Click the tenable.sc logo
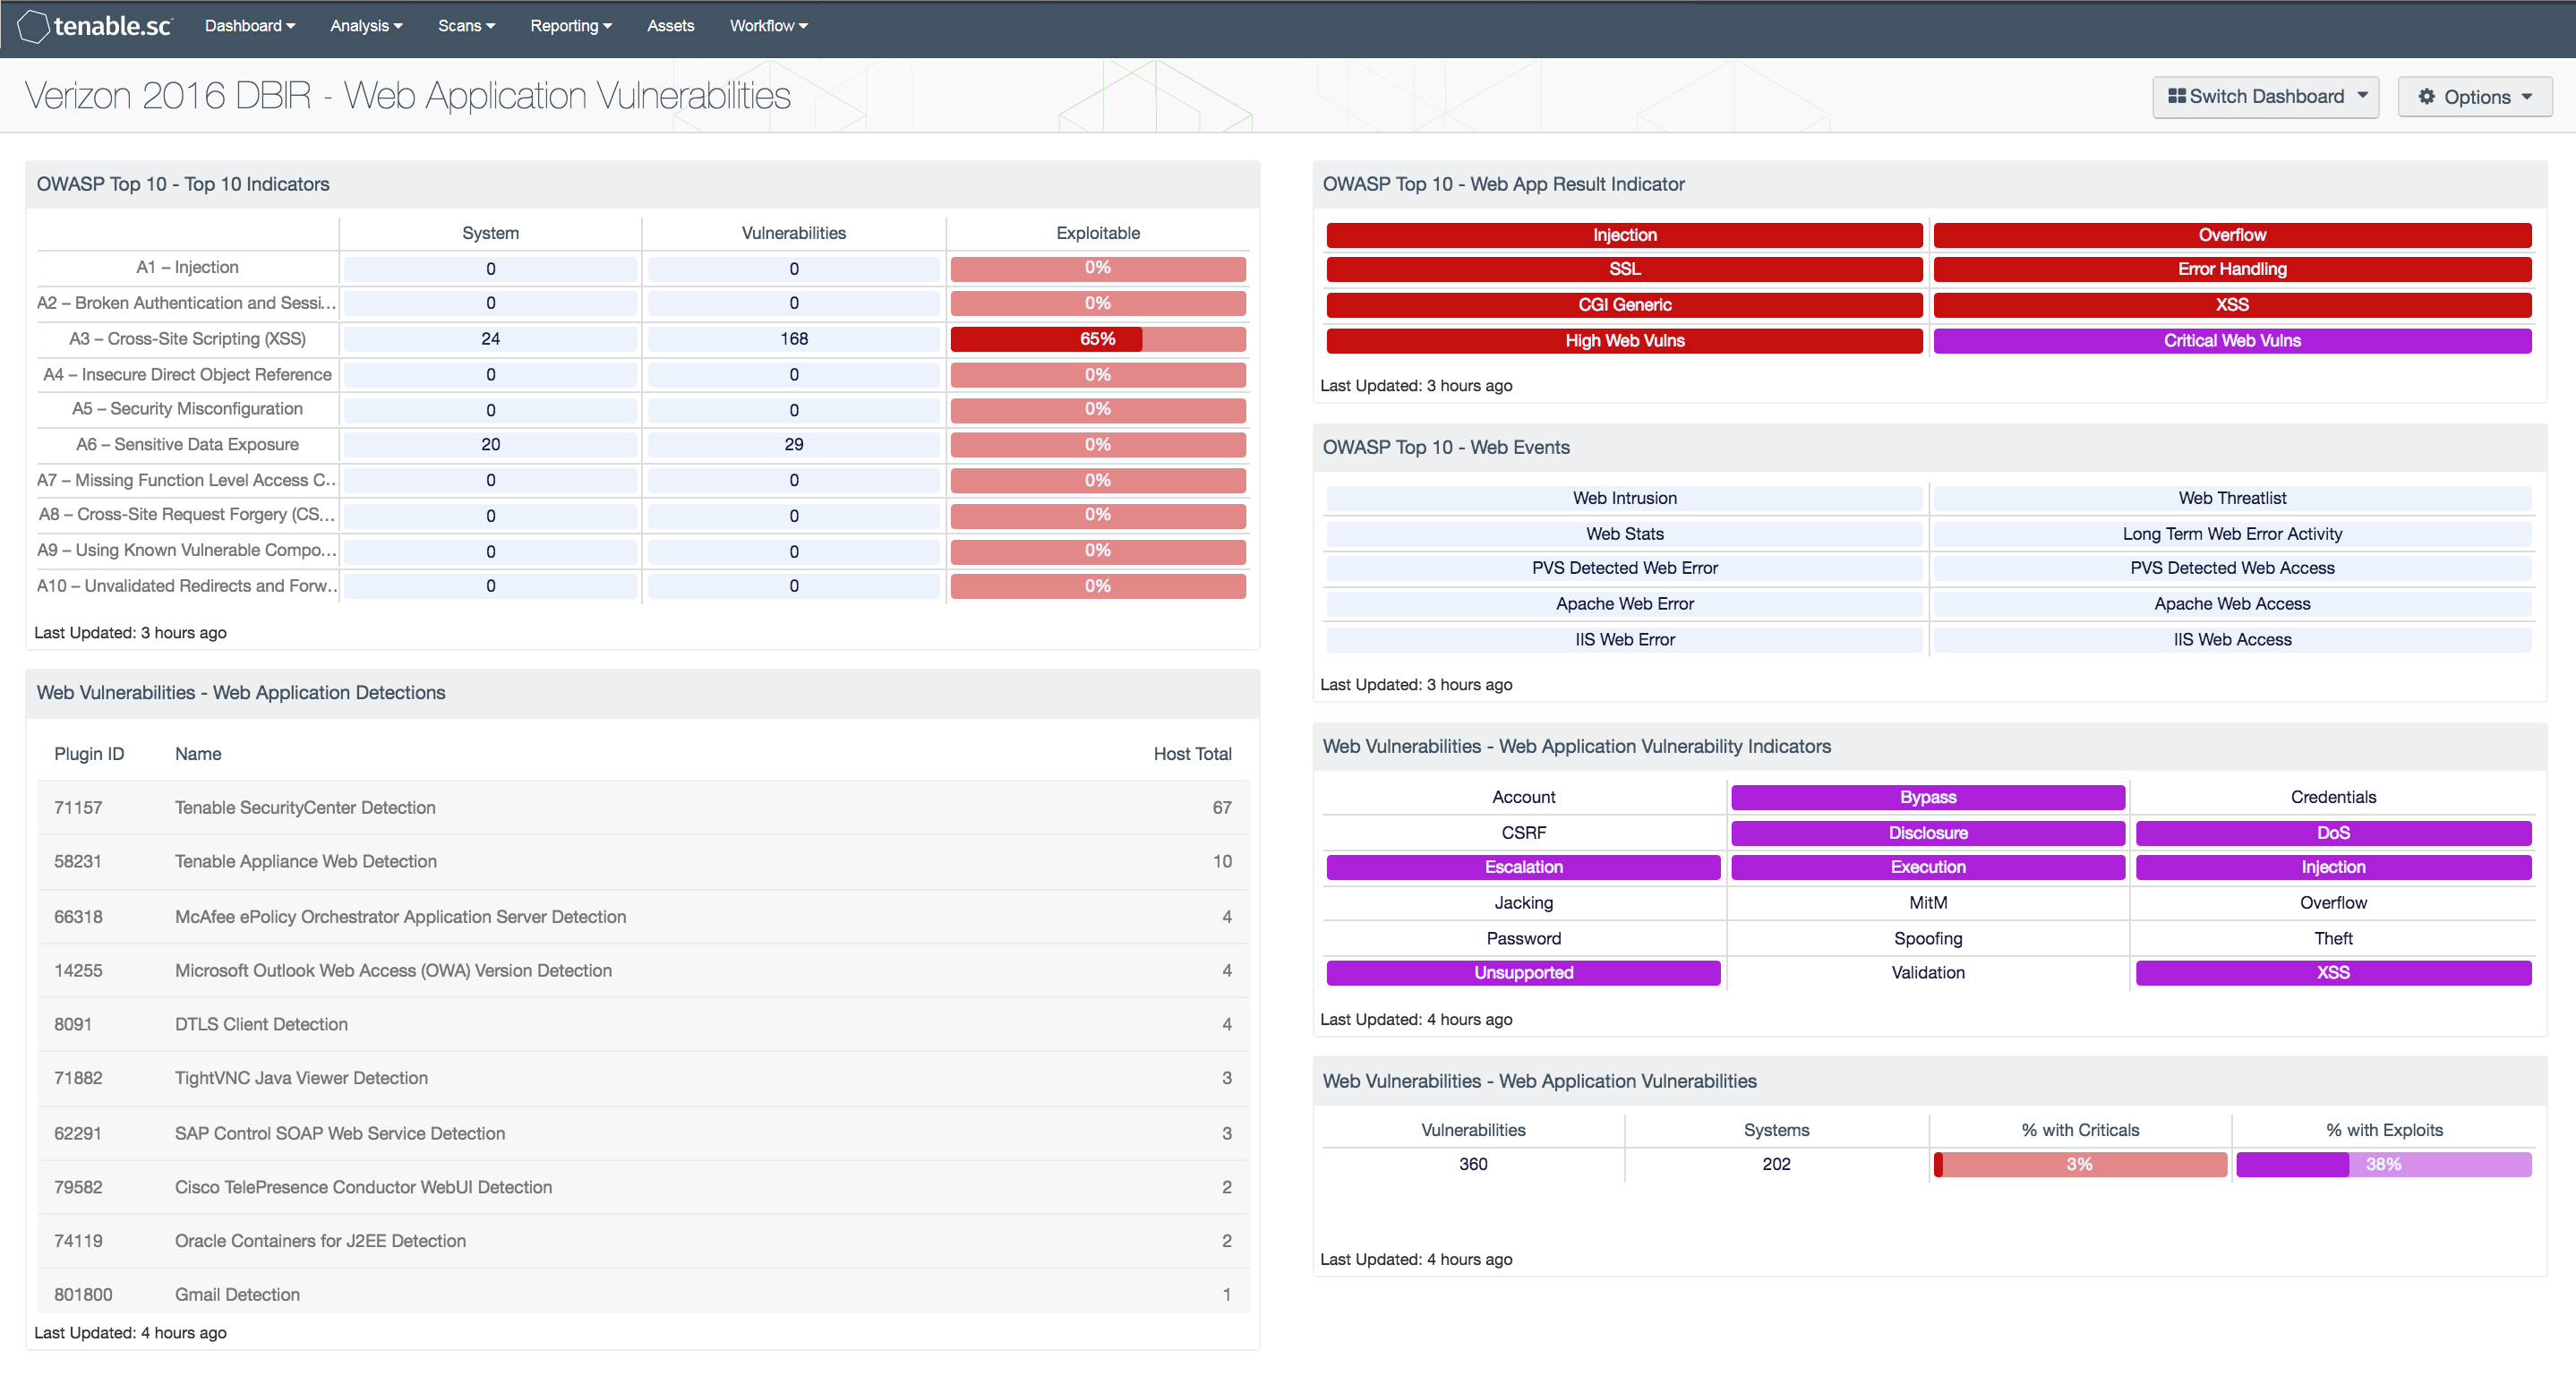 click(96, 26)
